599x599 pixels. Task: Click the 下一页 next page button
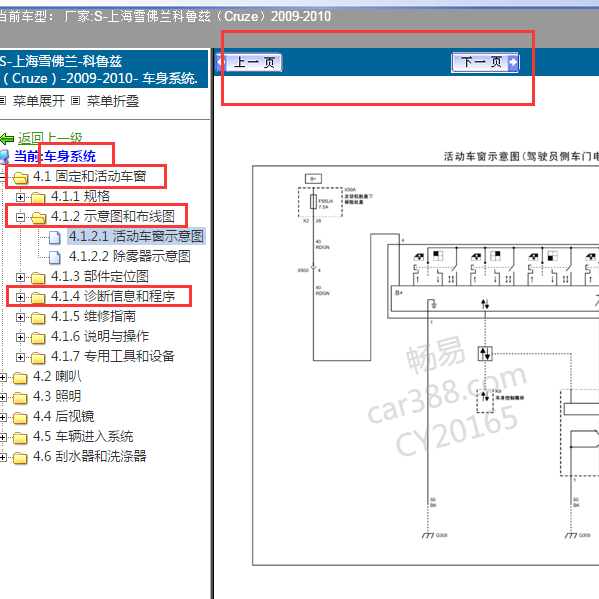pyautogui.click(x=485, y=62)
